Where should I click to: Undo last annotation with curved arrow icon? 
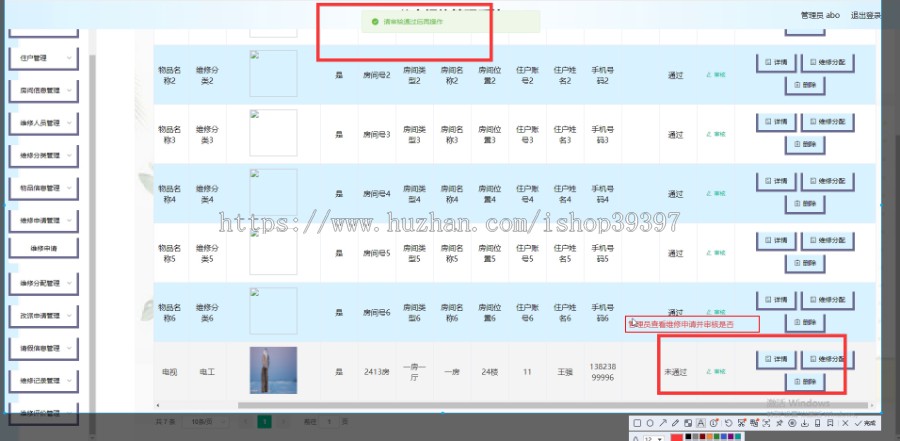coord(728,423)
